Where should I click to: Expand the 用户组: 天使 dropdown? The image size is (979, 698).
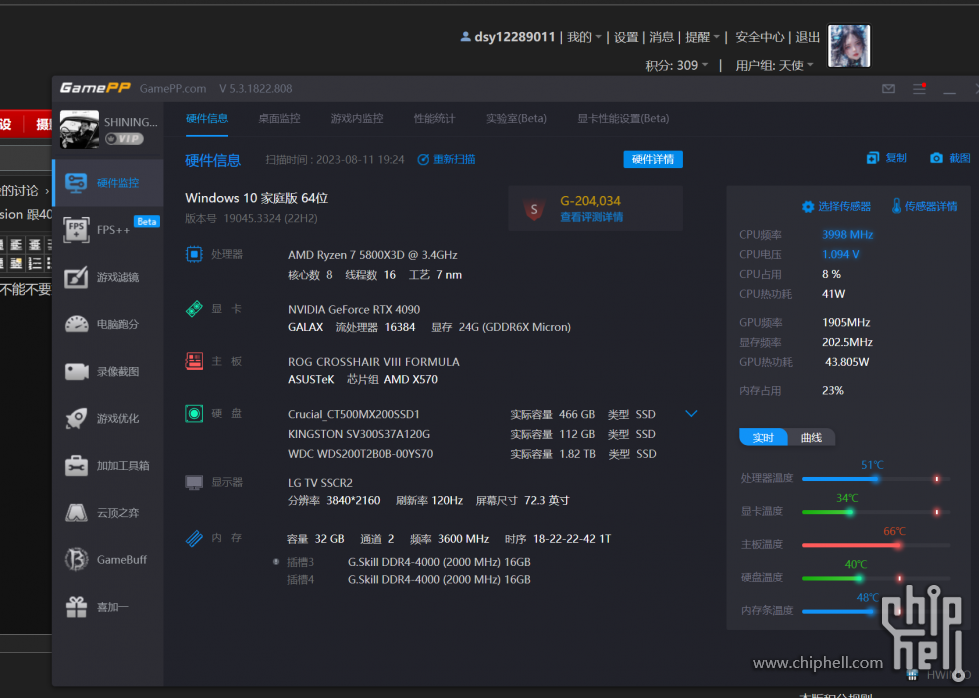pos(774,66)
